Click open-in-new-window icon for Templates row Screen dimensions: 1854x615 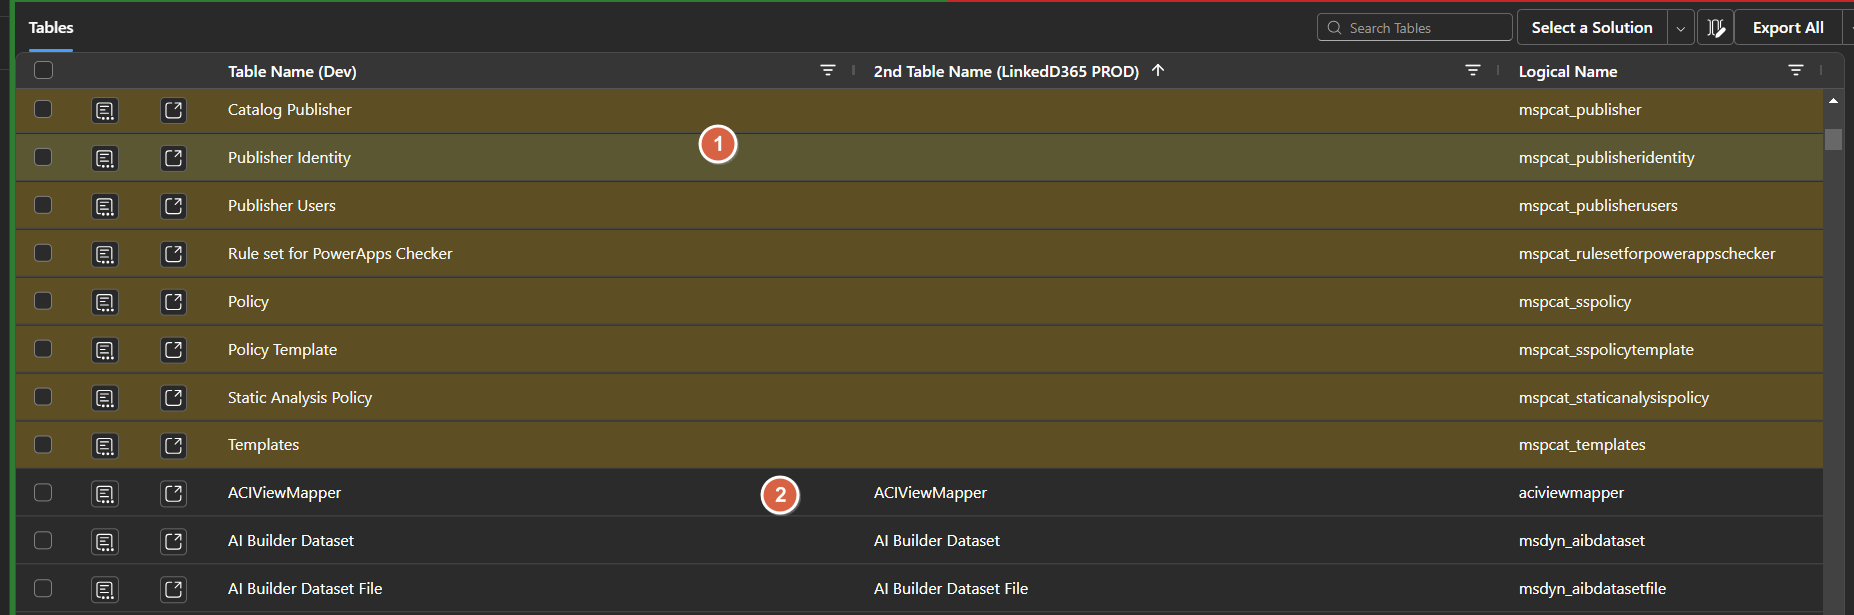click(173, 445)
